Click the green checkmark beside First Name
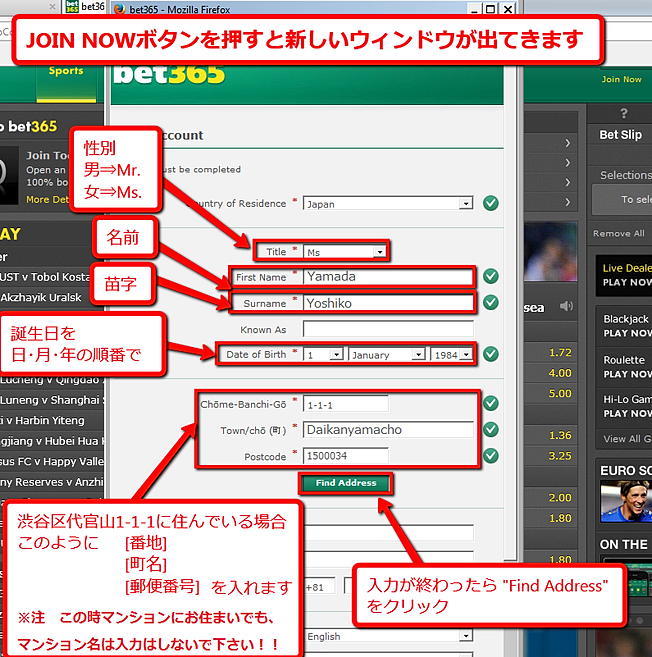 [x=491, y=276]
